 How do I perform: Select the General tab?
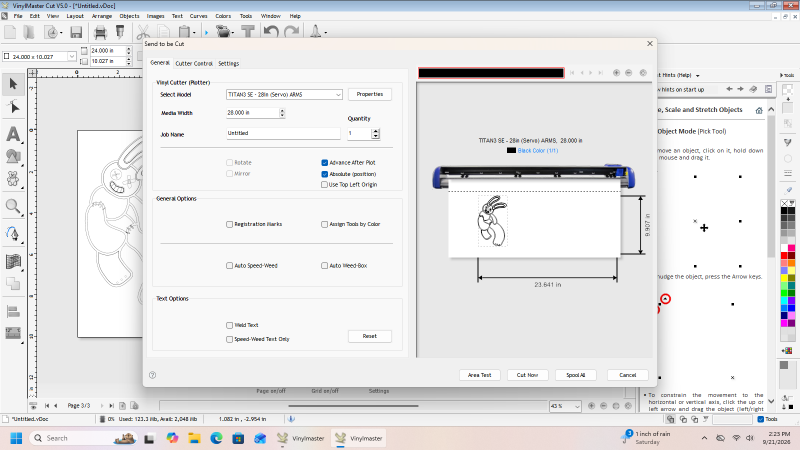point(160,63)
